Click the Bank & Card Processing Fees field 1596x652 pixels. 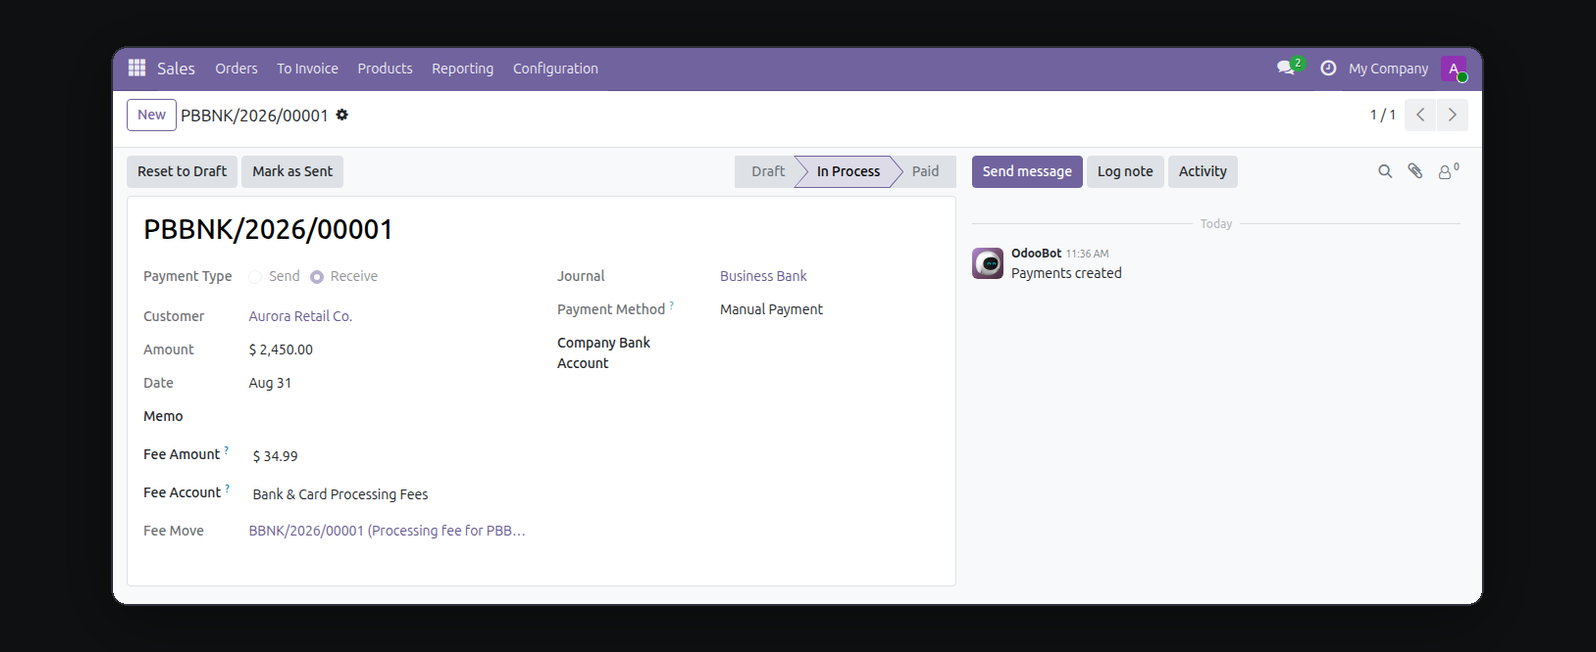(340, 494)
